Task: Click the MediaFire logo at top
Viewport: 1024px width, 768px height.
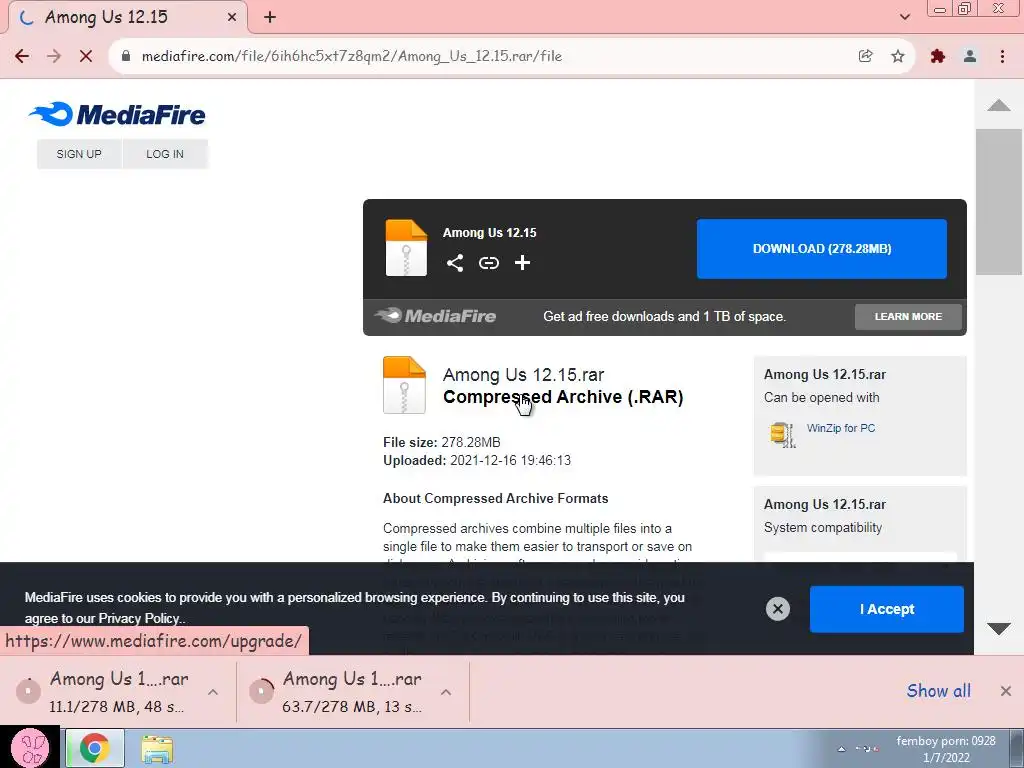Action: (x=118, y=115)
